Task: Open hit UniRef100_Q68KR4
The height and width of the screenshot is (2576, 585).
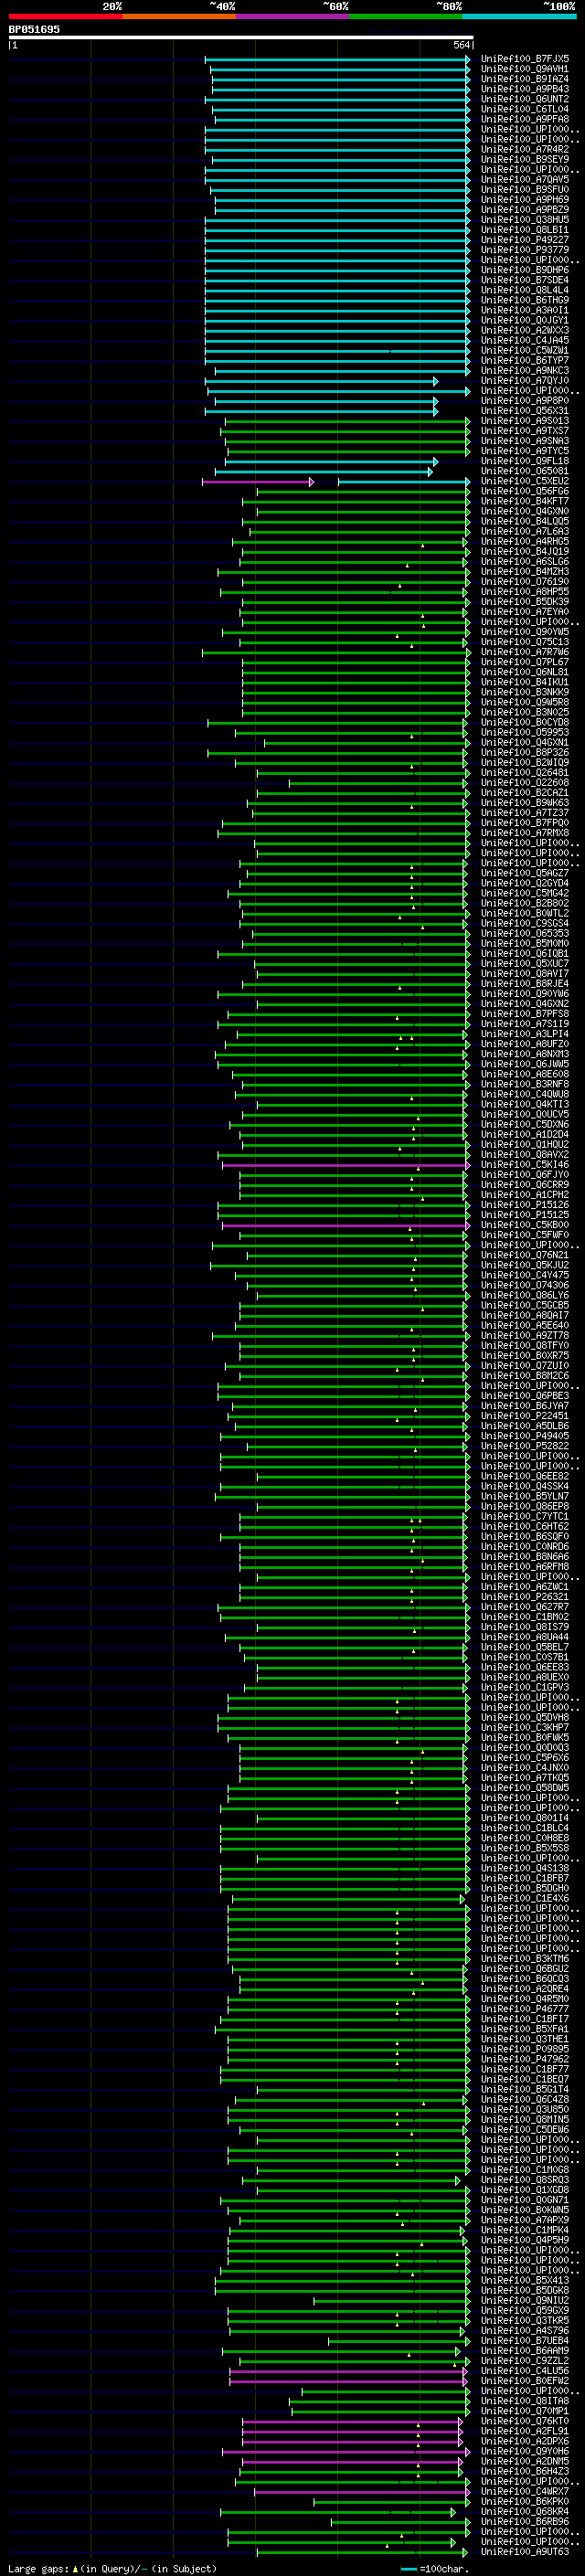Action: coord(525,2510)
